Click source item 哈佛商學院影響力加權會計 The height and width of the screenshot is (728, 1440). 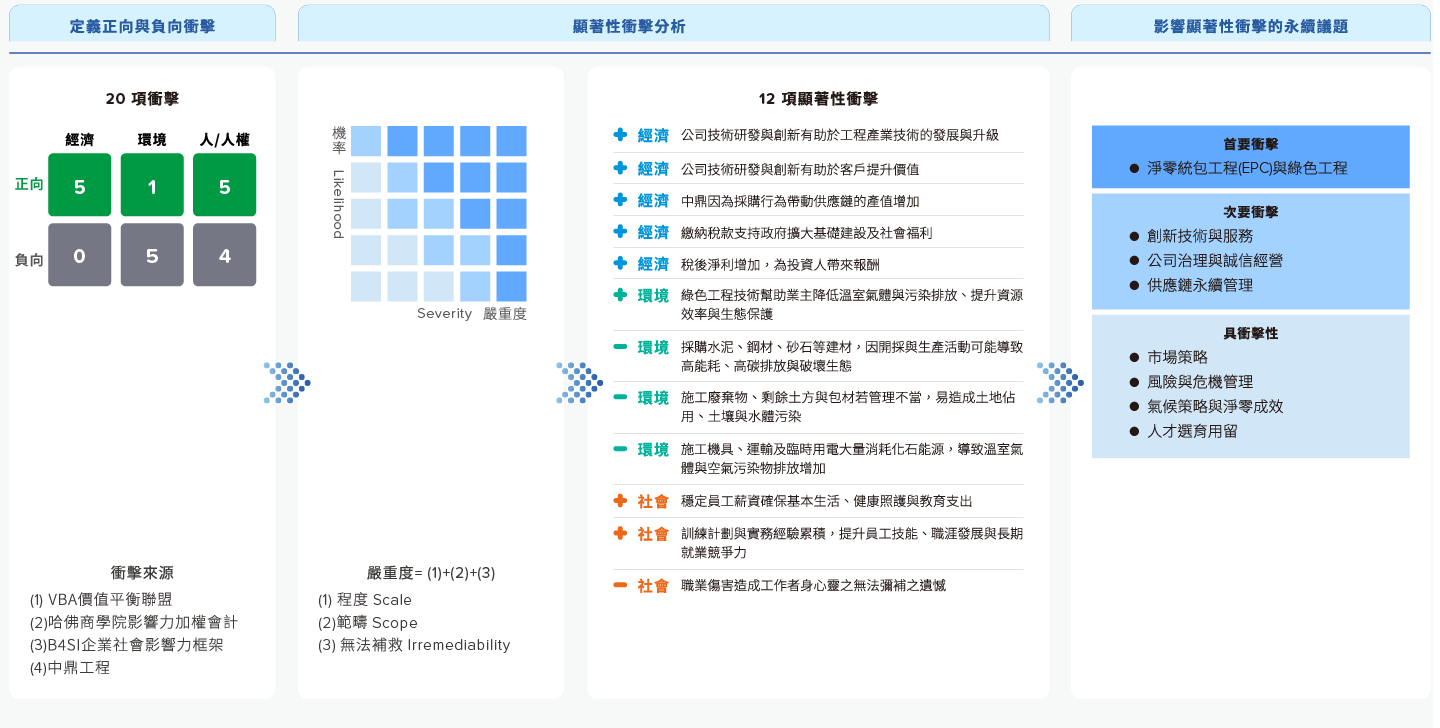(134, 622)
